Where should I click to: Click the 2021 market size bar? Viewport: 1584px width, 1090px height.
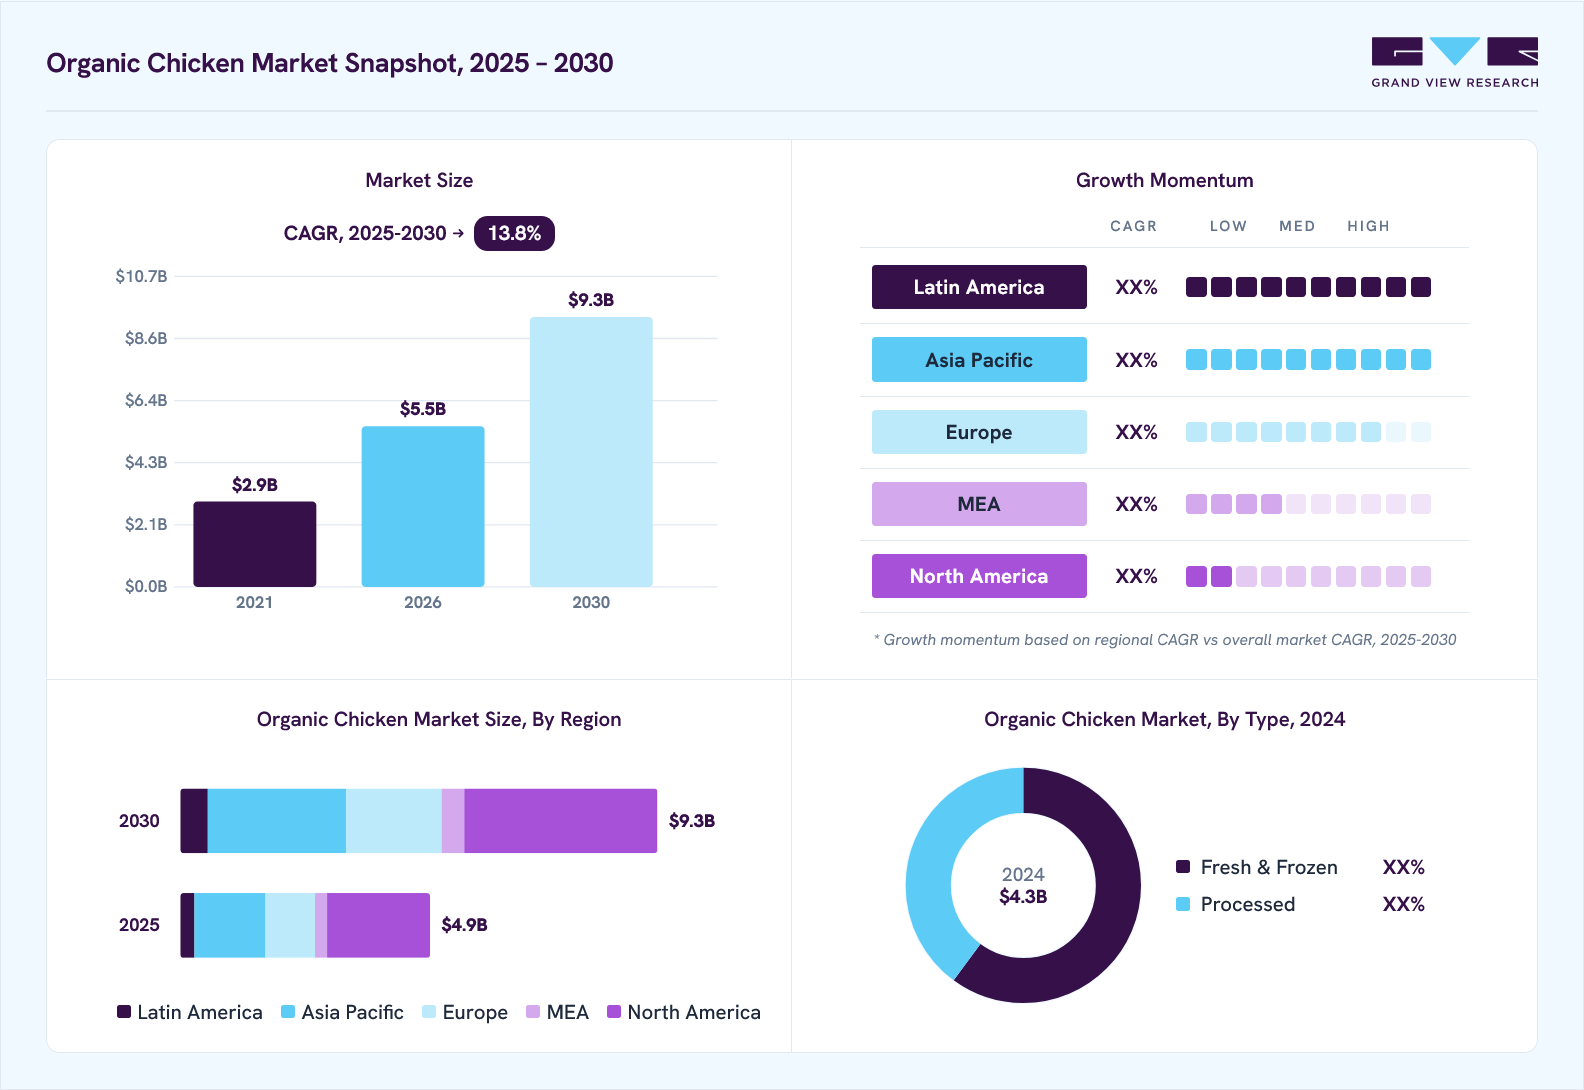click(x=255, y=544)
